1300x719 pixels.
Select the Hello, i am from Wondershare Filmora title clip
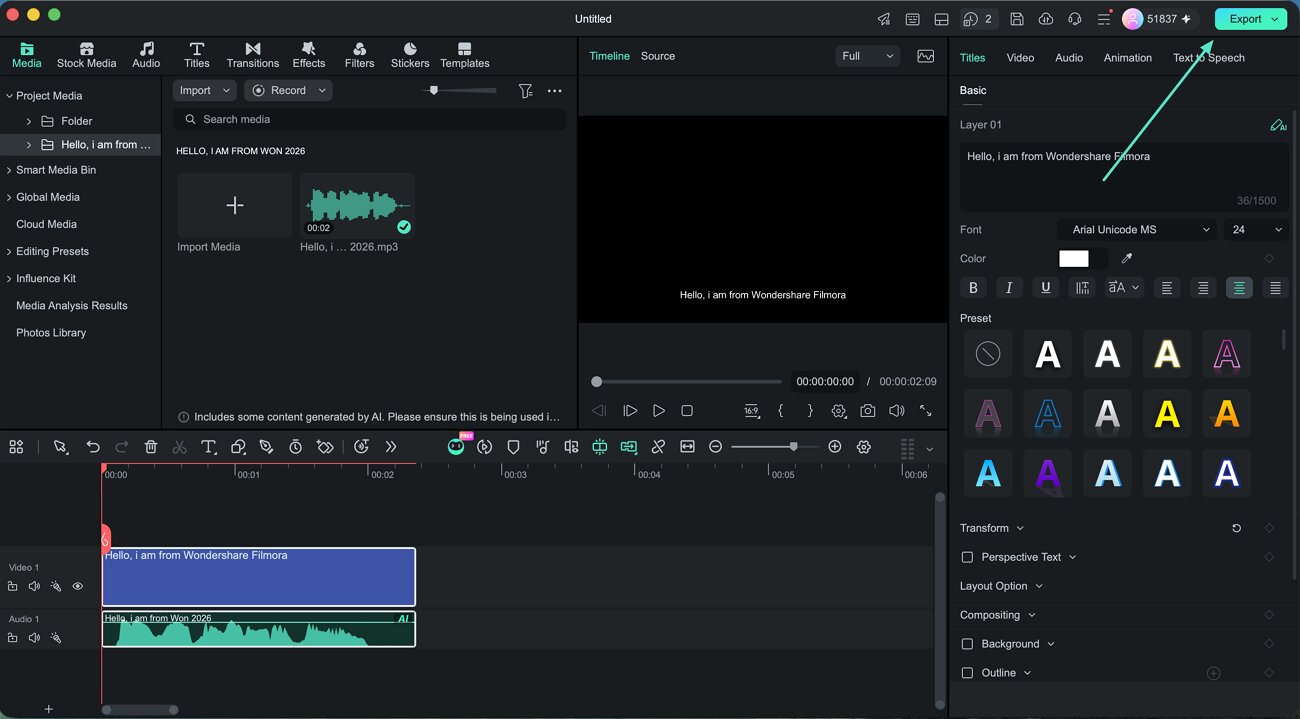pos(258,577)
